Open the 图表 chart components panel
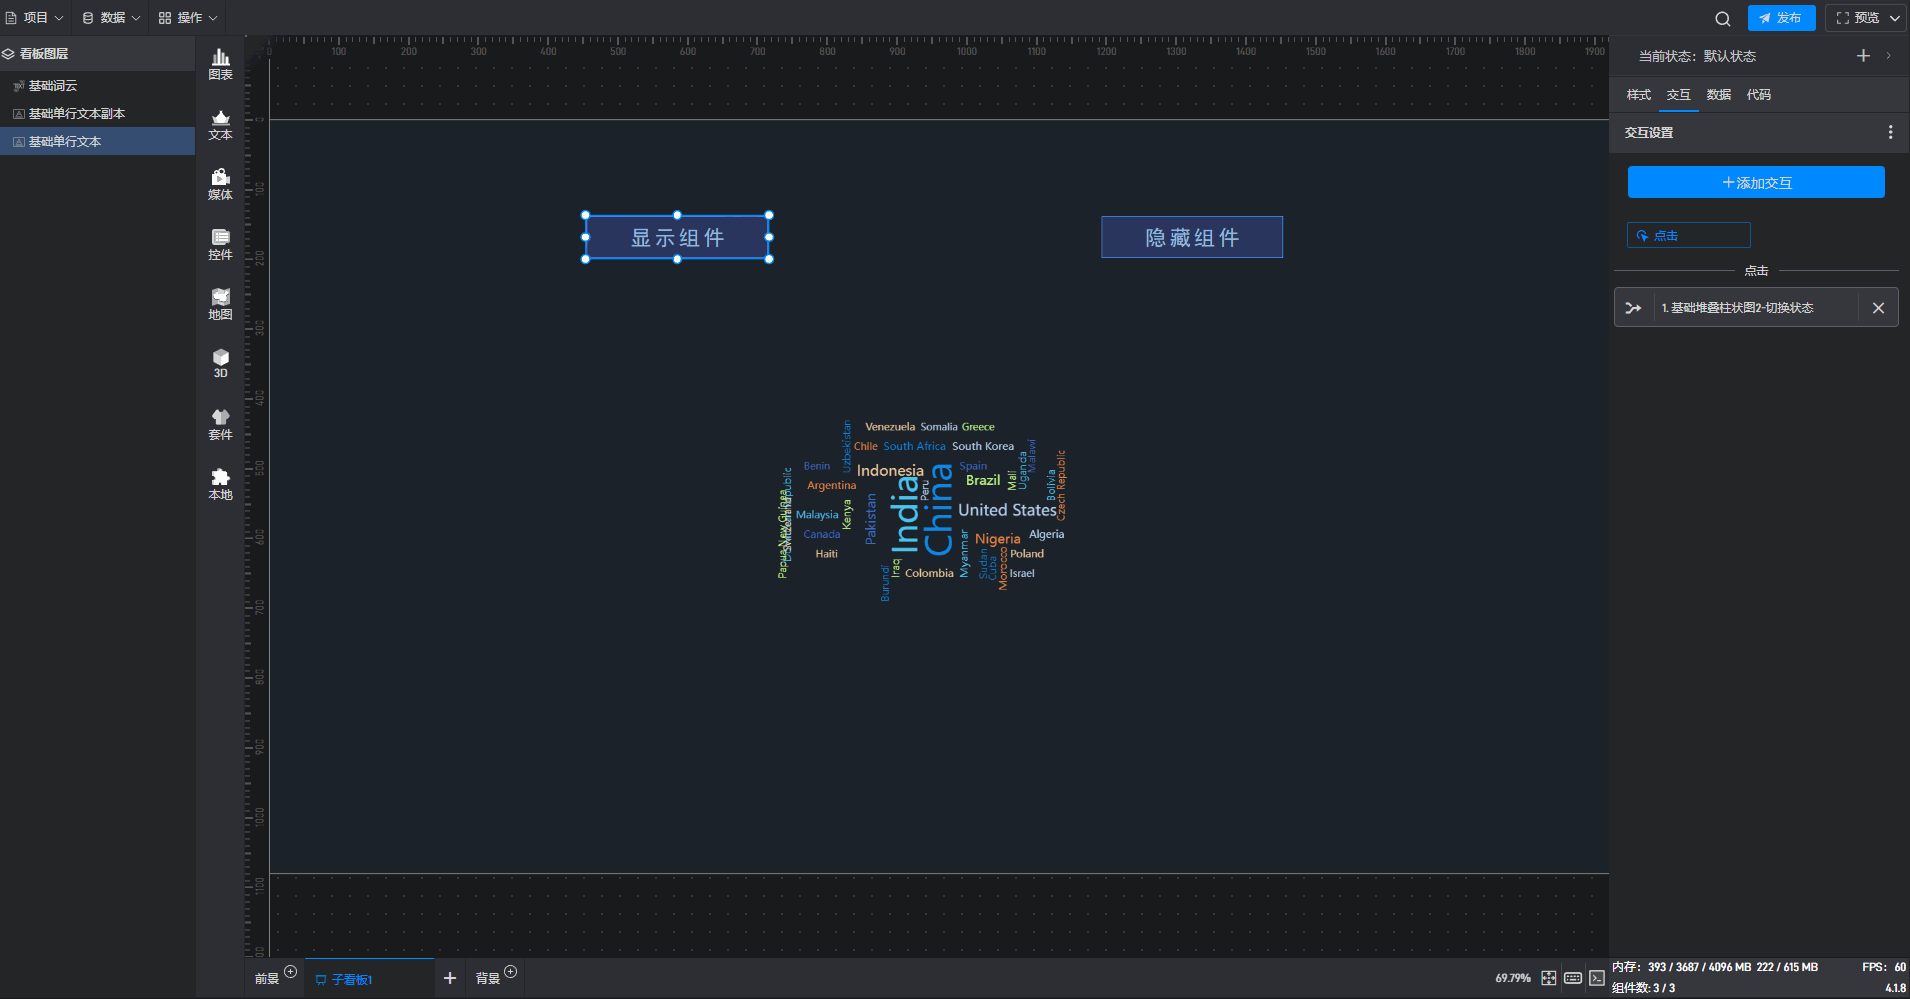Screen dimensions: 1910x999 click(220, 64)
